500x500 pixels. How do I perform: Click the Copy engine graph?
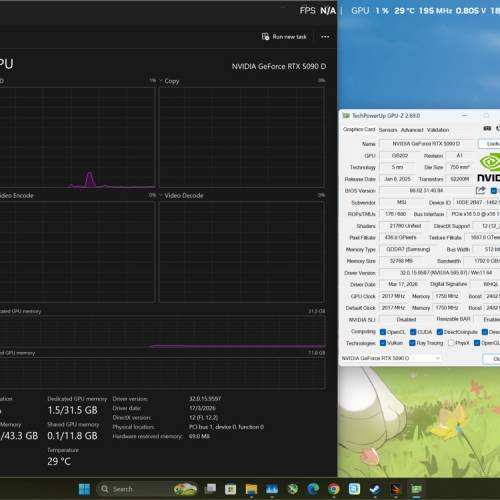241,137
